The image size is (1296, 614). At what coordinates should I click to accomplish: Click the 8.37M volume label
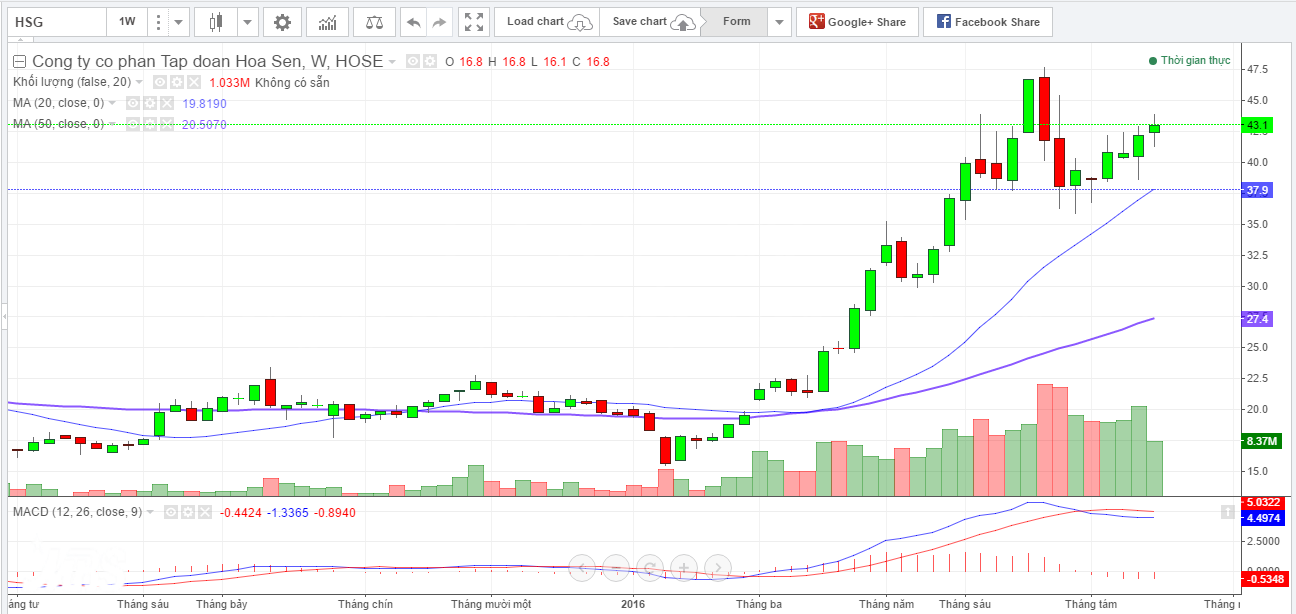1260,441
